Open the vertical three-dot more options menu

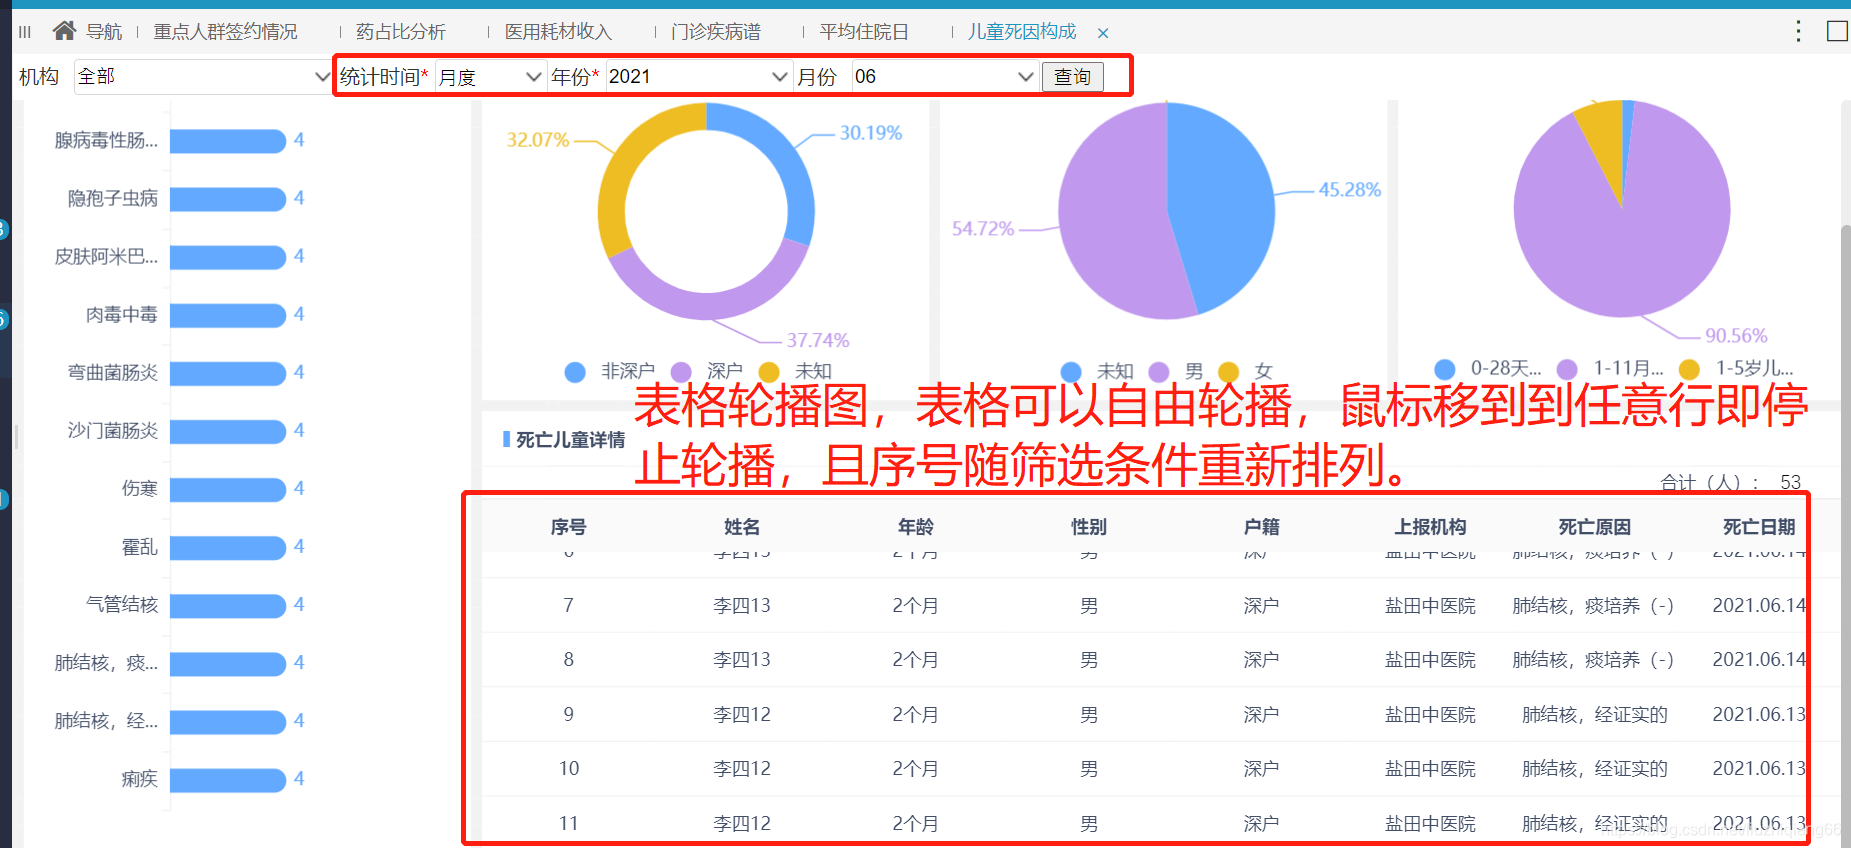[x=1798, y=31]
